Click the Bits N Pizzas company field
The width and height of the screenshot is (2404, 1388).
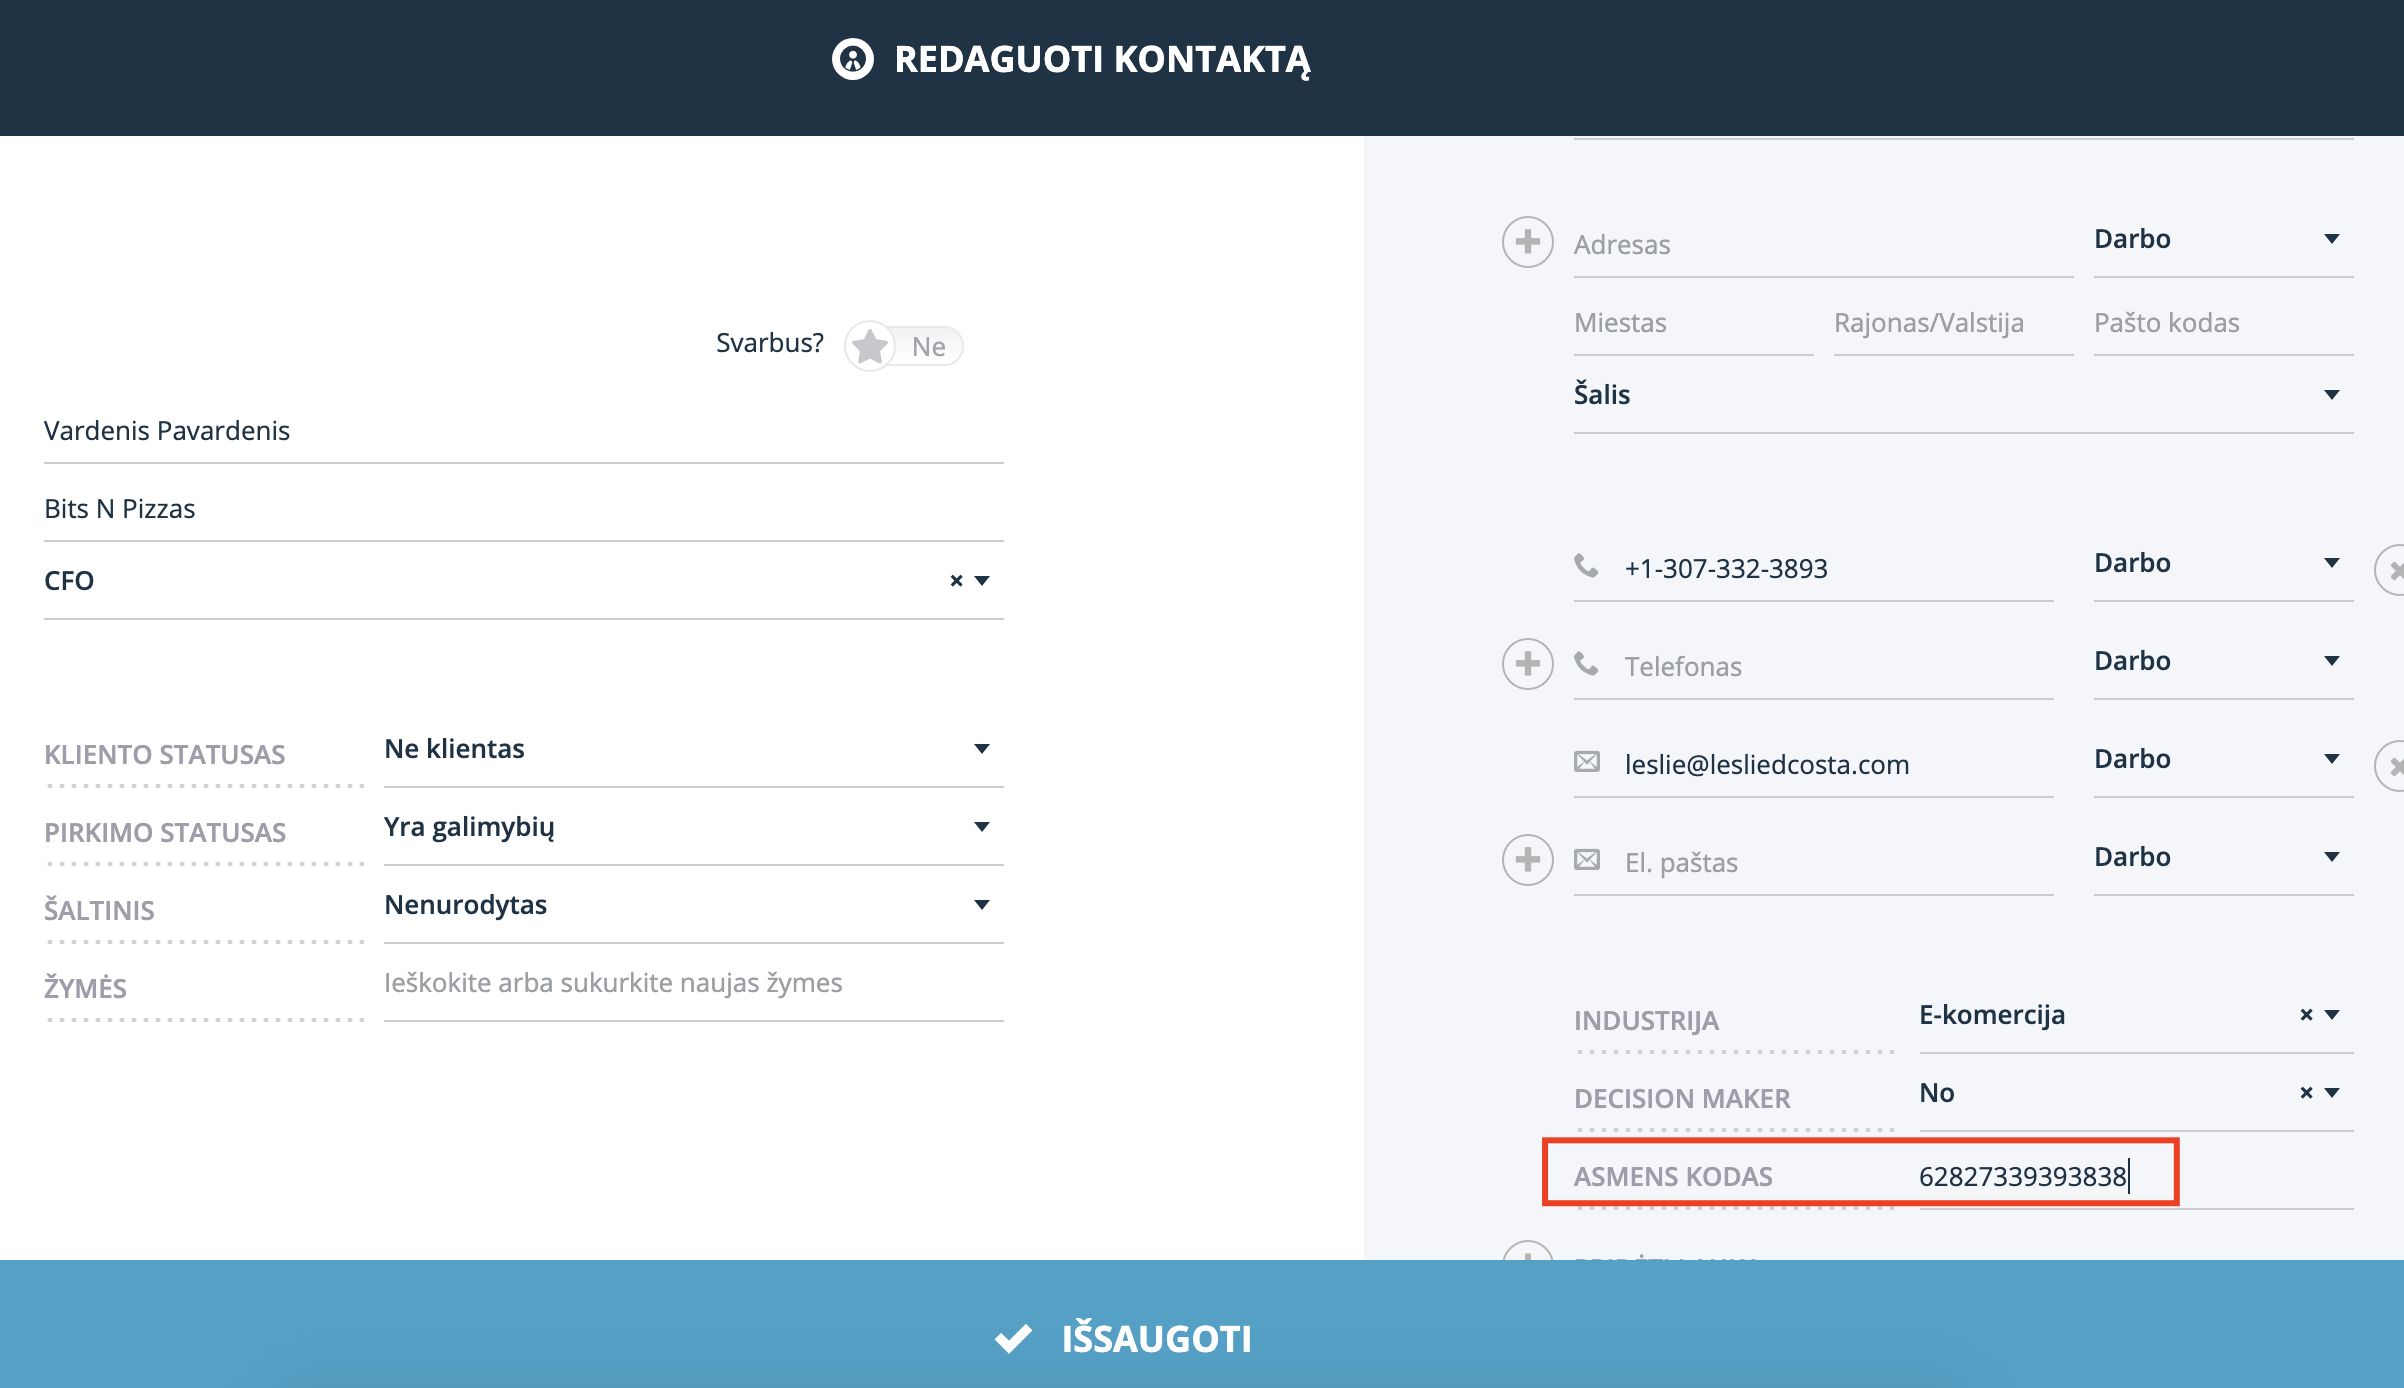pyautogui.click(x=524, y=509)
